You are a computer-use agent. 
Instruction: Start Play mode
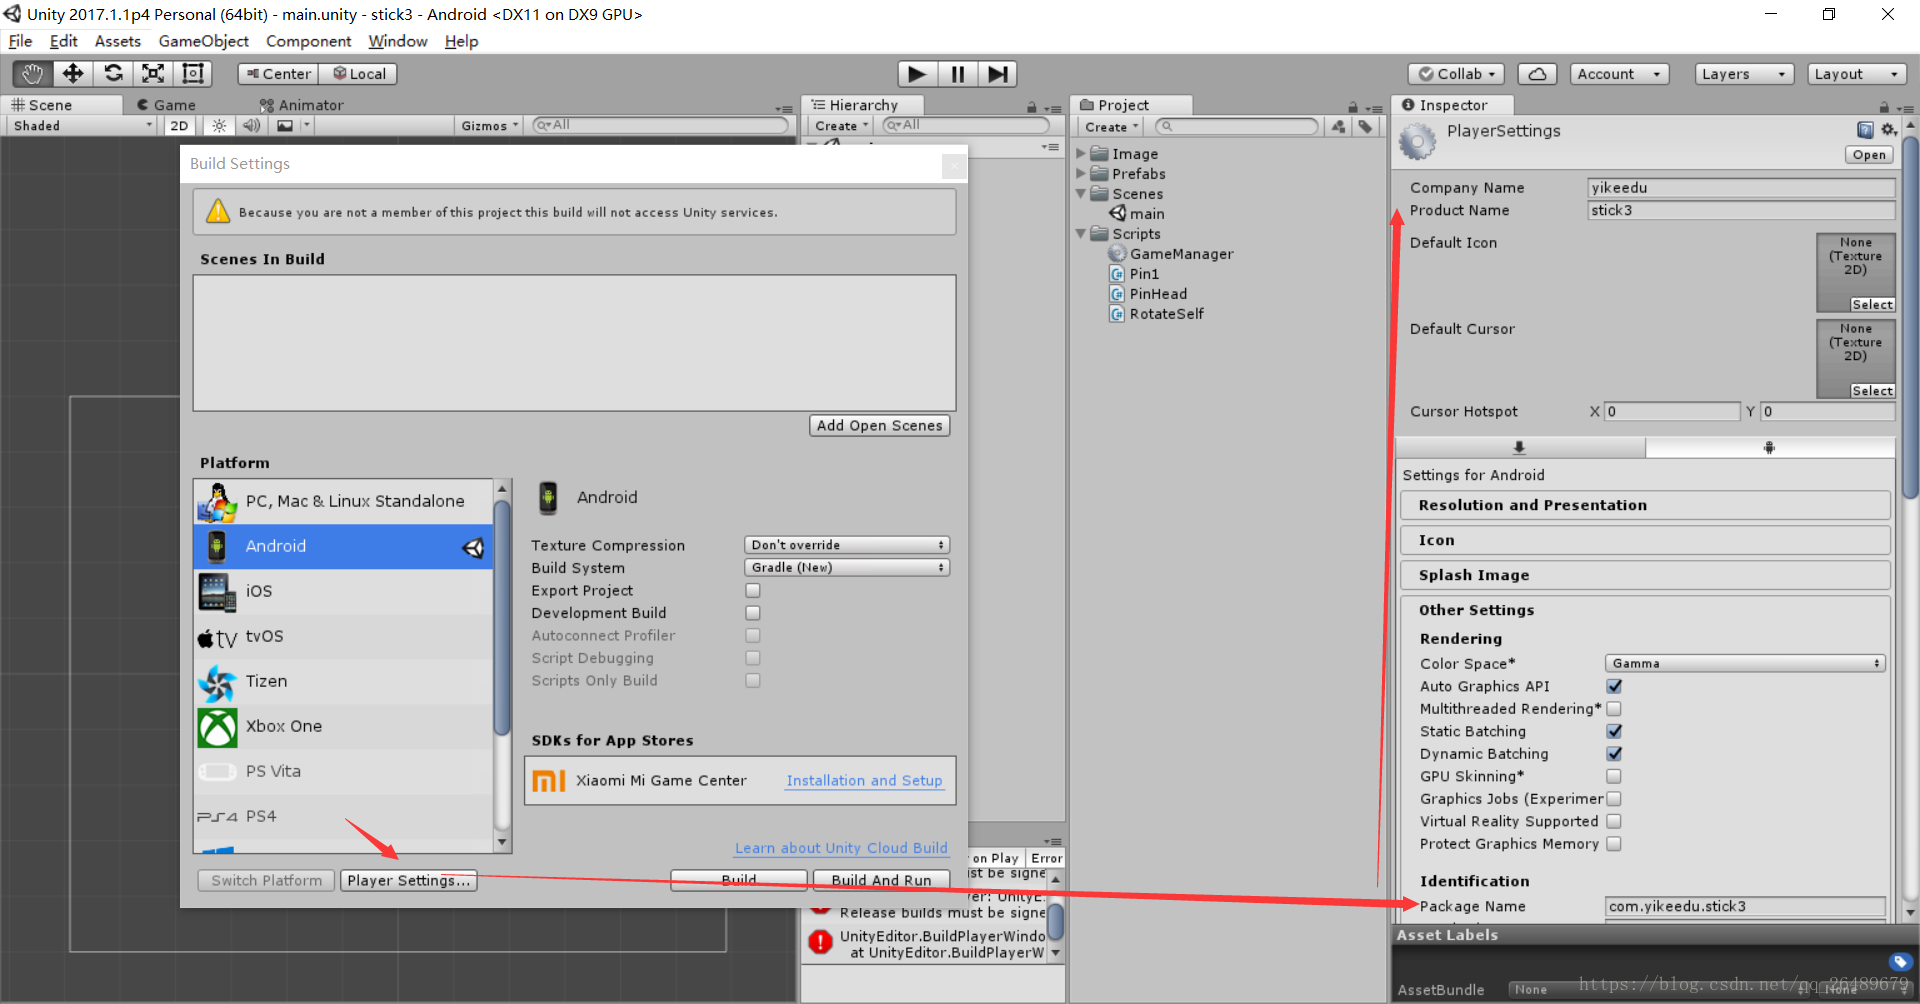tap(917, 74)
